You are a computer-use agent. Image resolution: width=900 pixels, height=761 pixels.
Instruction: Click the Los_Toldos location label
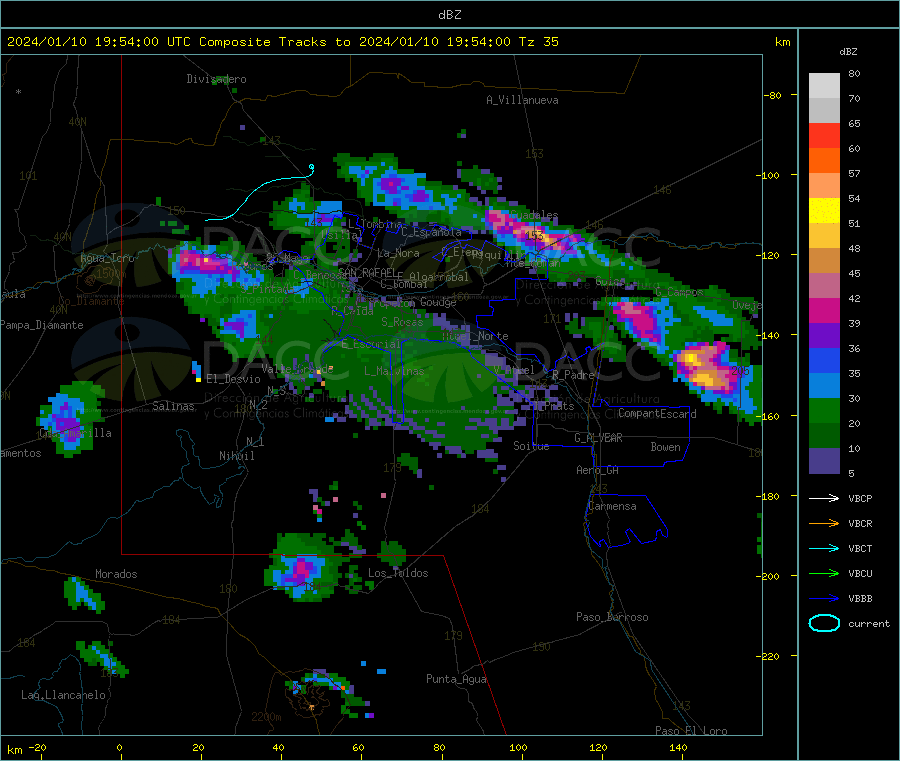pos(398,573)
